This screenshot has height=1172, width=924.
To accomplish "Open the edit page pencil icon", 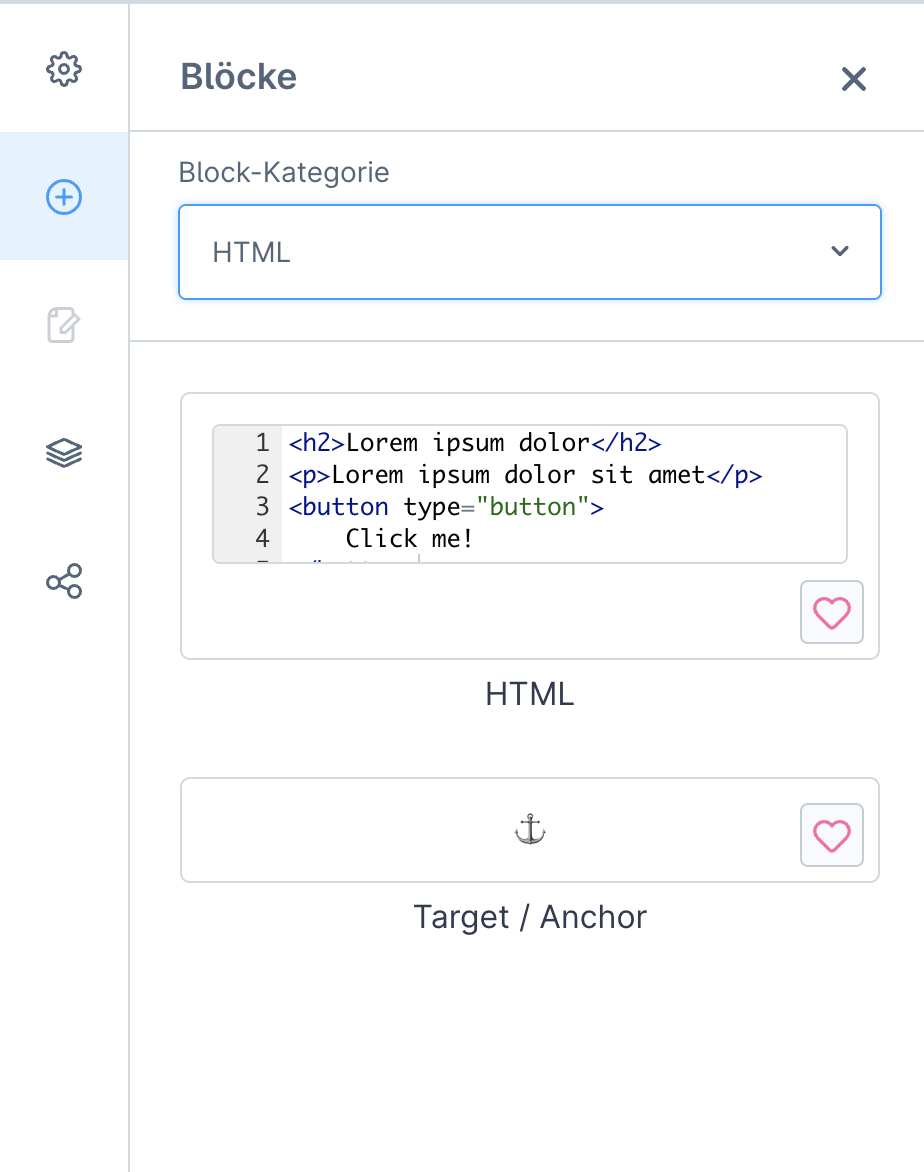I will point(64,324).
